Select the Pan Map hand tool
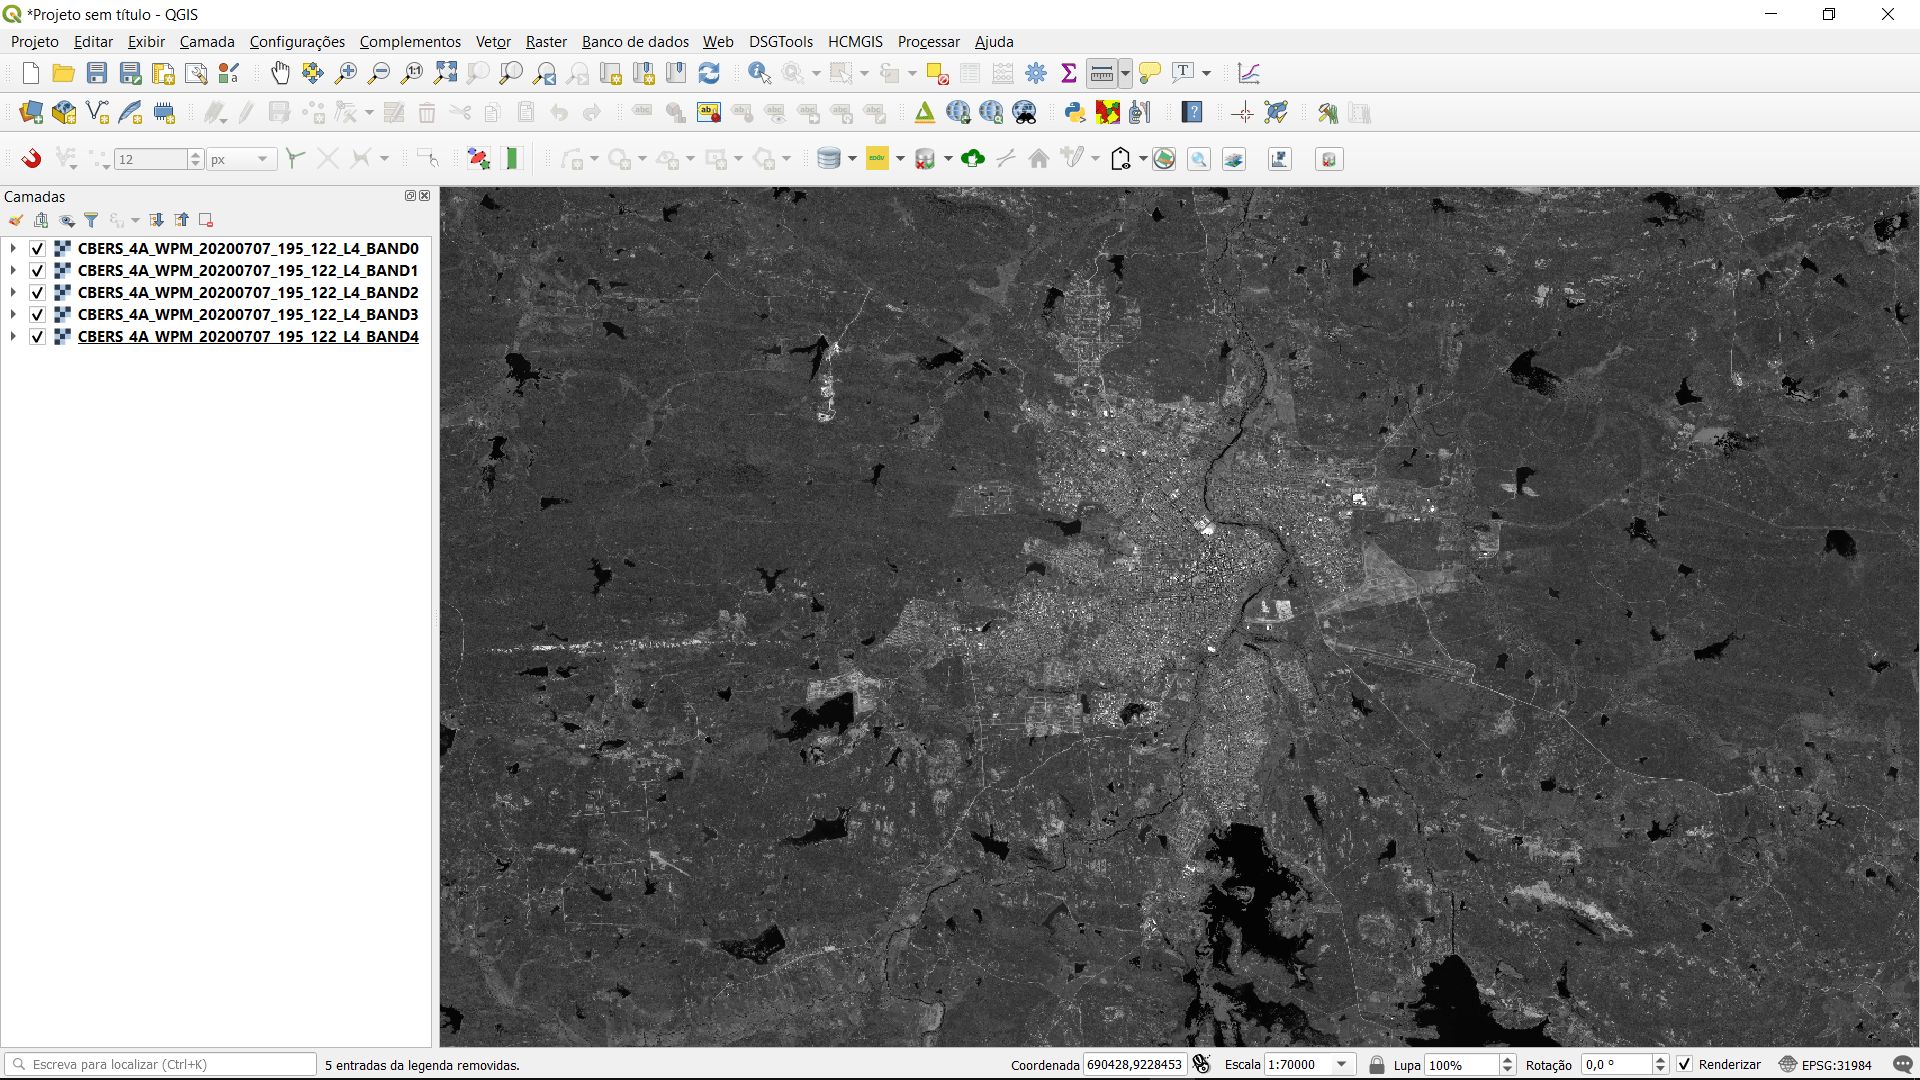 tap(280, 73)
